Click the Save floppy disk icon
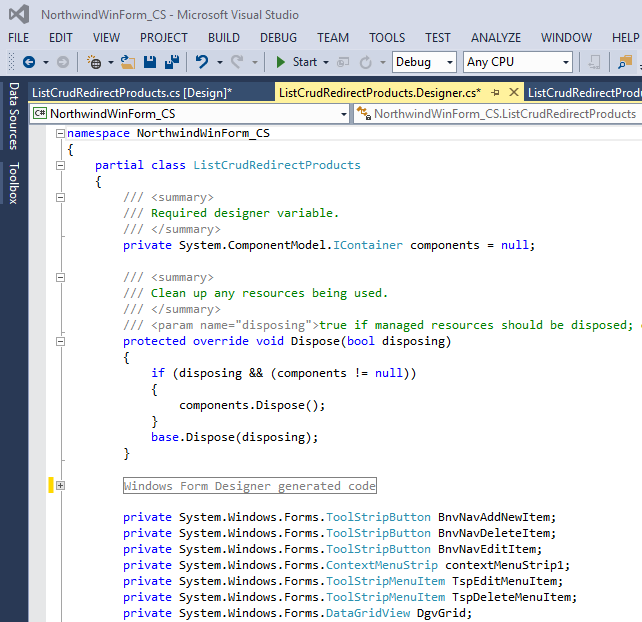 (150, 62)
